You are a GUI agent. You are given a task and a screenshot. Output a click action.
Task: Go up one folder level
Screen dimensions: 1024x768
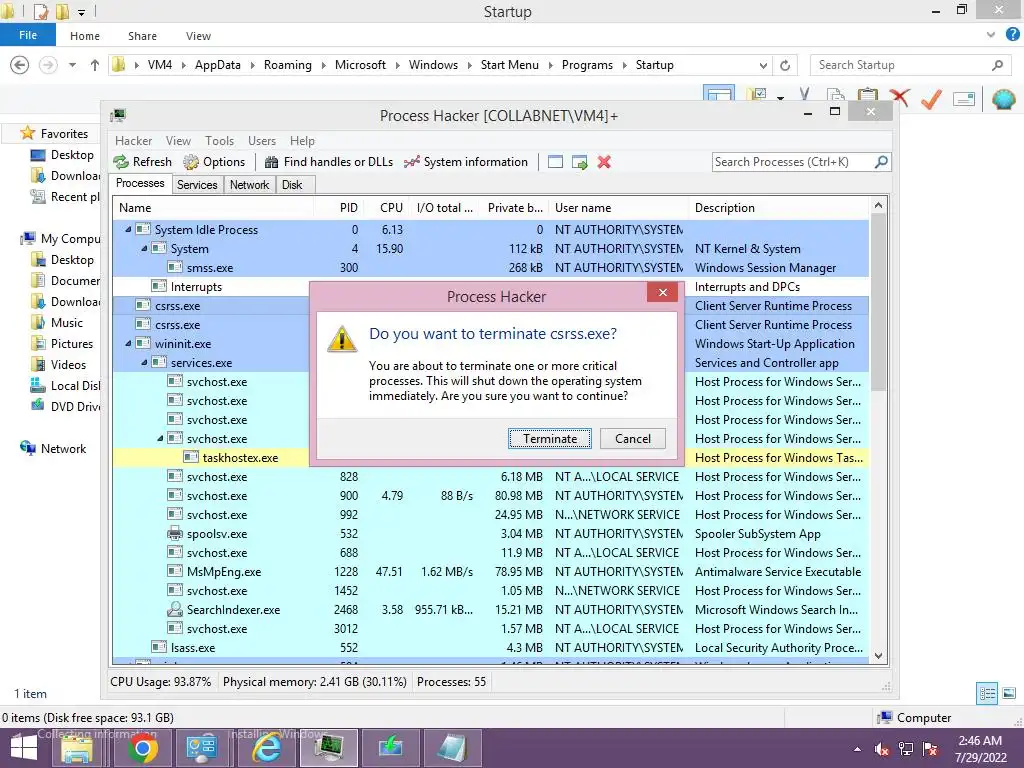[95, 65]
